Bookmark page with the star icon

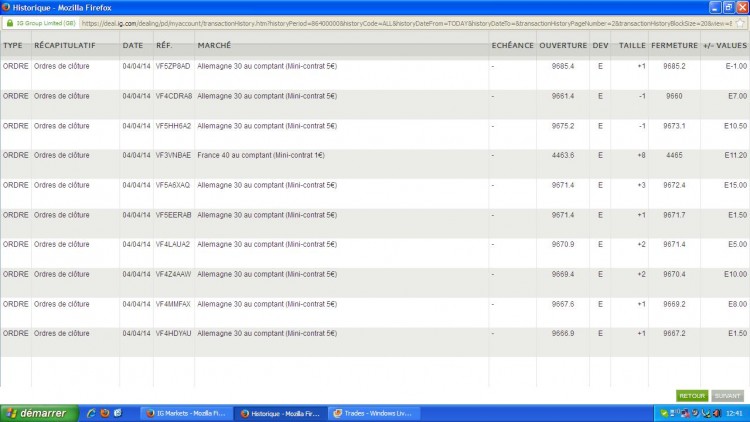[x=741, y=23]
